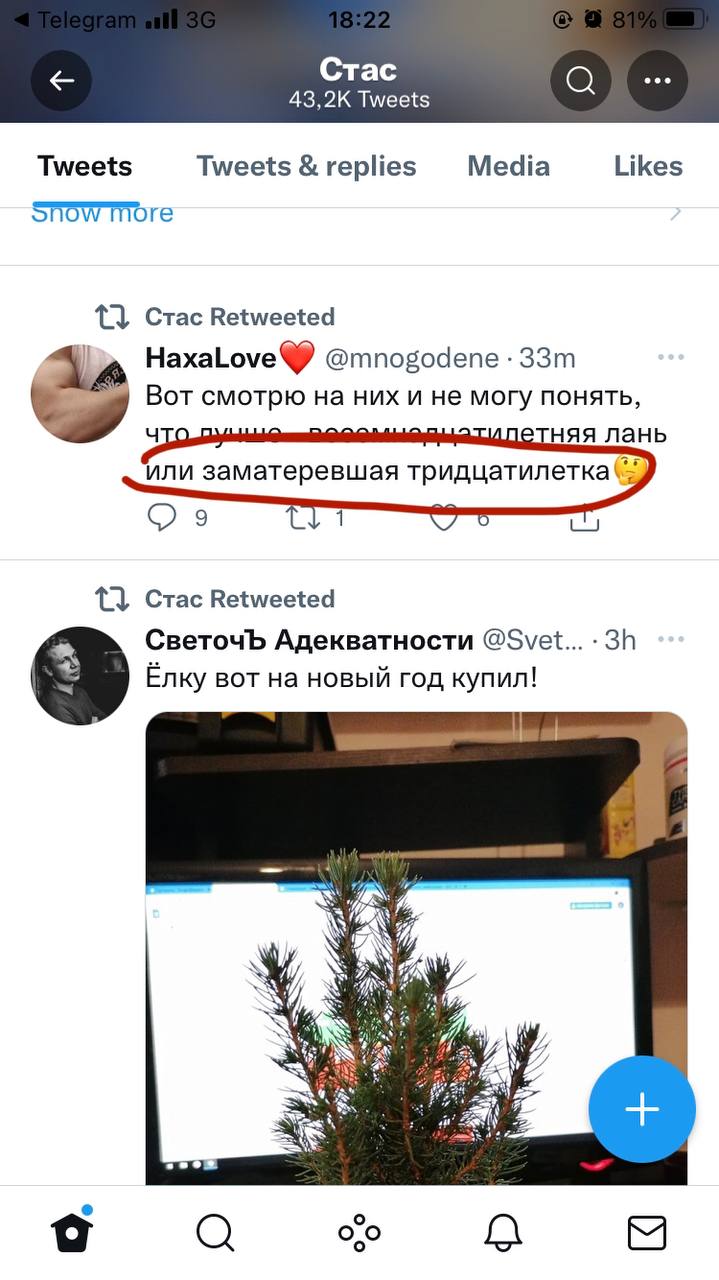Switch to Media tab

508,166
